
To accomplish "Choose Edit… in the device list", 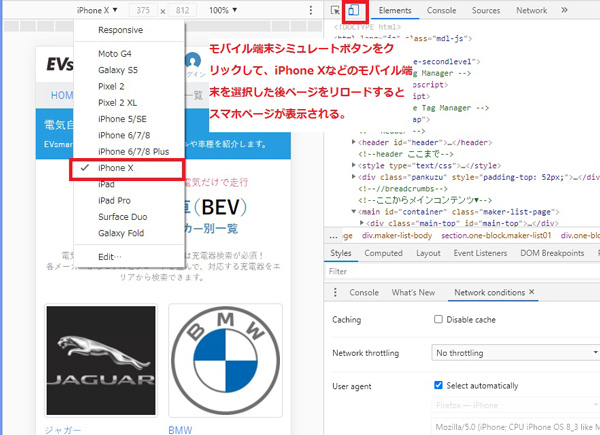I will pos(129,257).
